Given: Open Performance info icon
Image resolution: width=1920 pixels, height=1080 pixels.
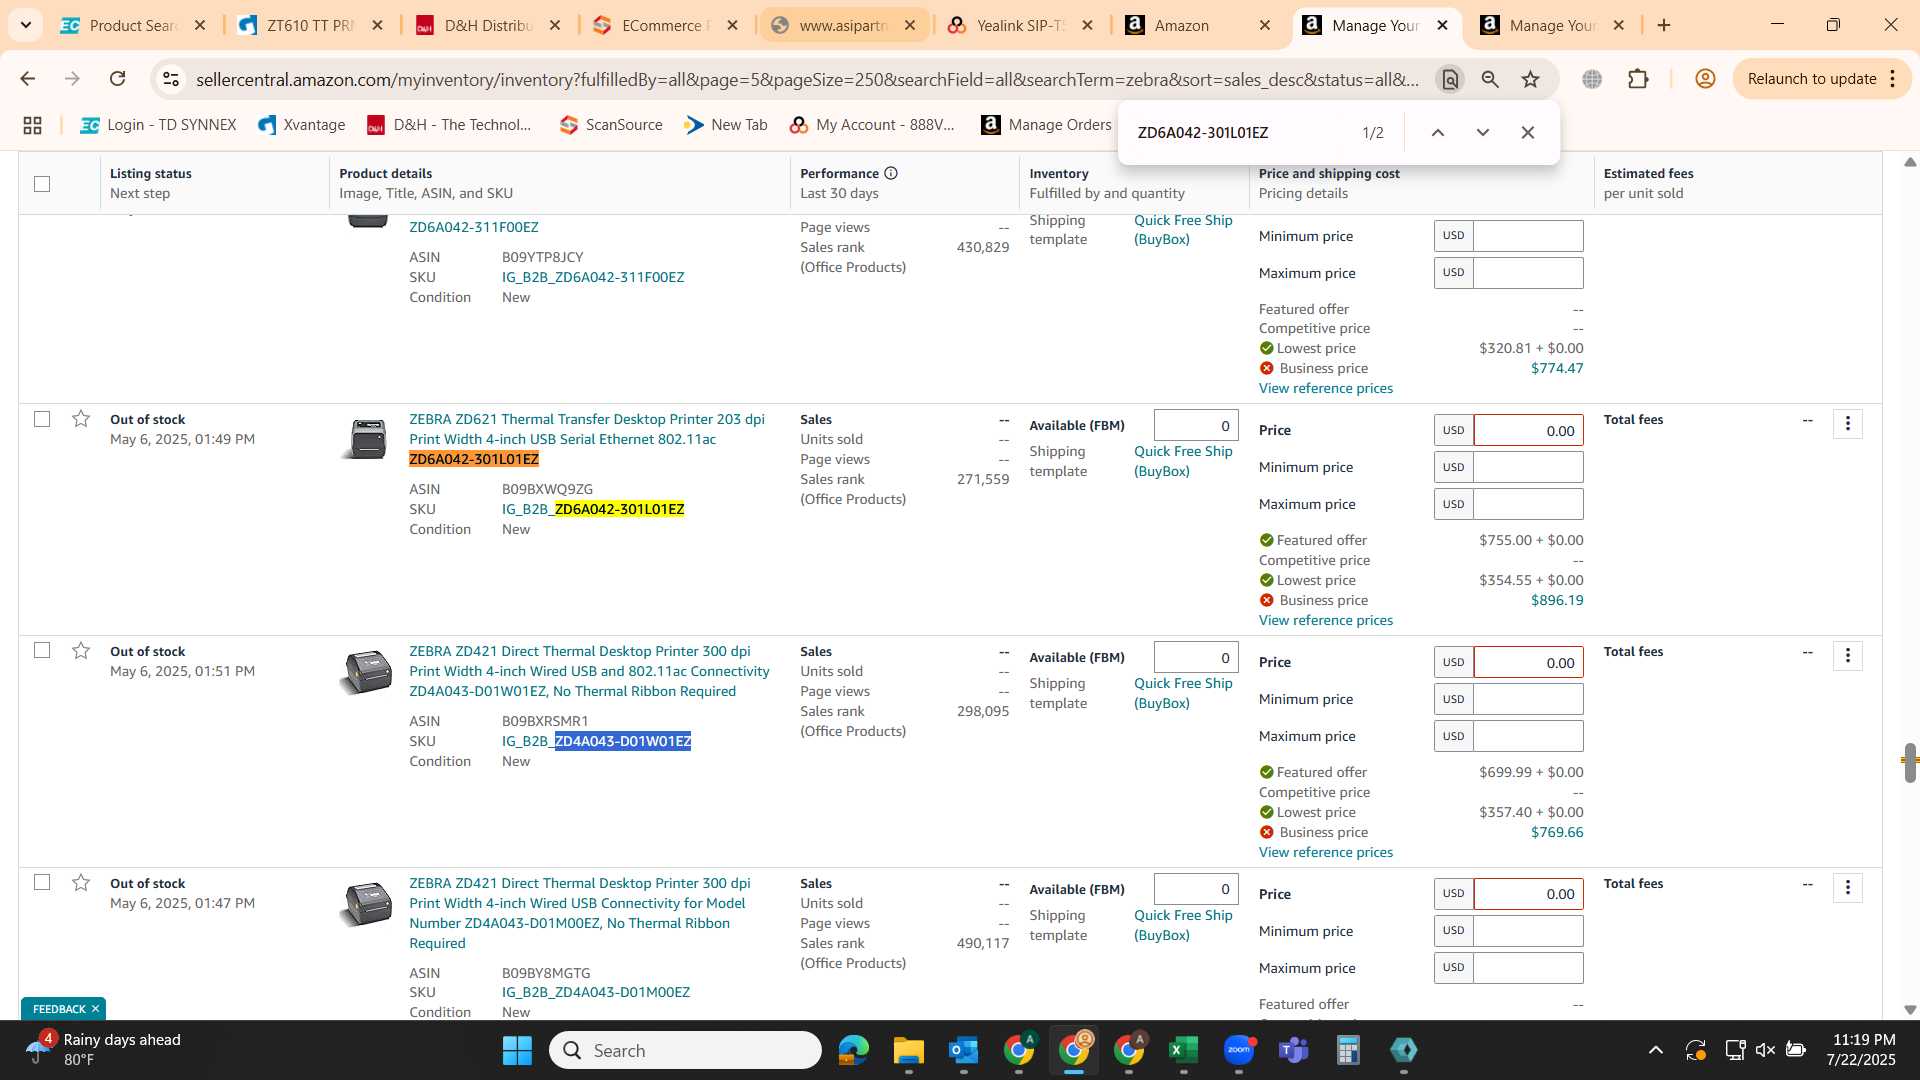Looking at the screenshot, I should [x=891, y=173].
